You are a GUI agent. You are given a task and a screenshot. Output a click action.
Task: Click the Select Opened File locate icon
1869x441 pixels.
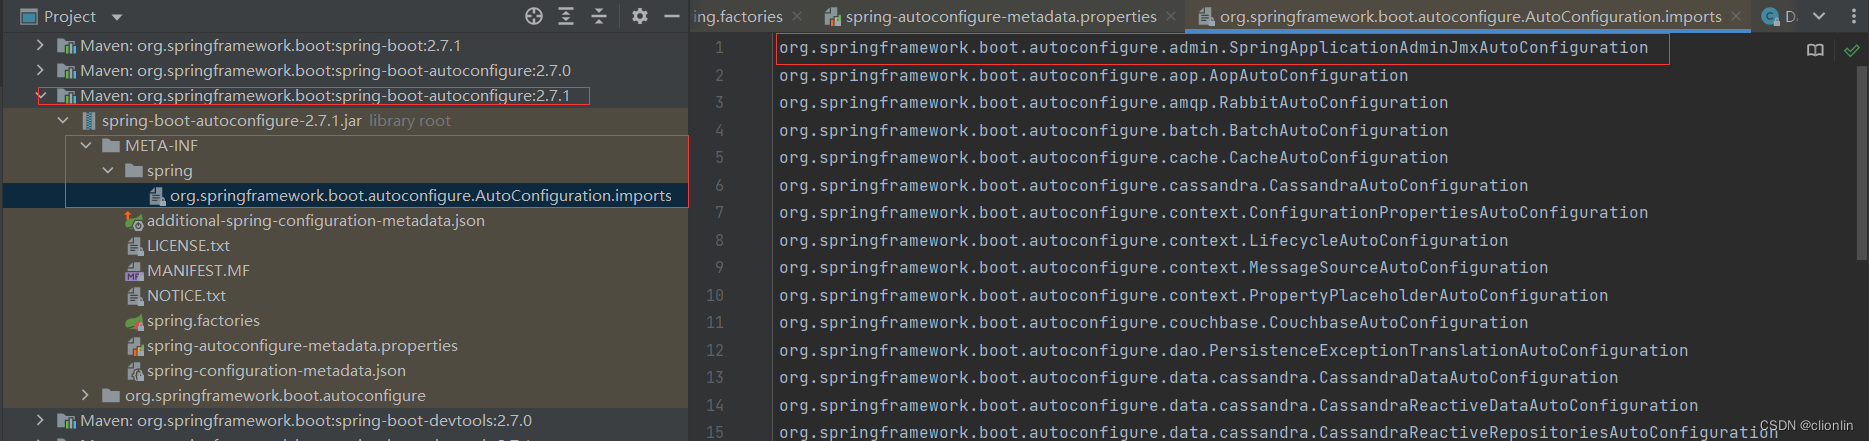pyautogui.click(x=534, y=16)
